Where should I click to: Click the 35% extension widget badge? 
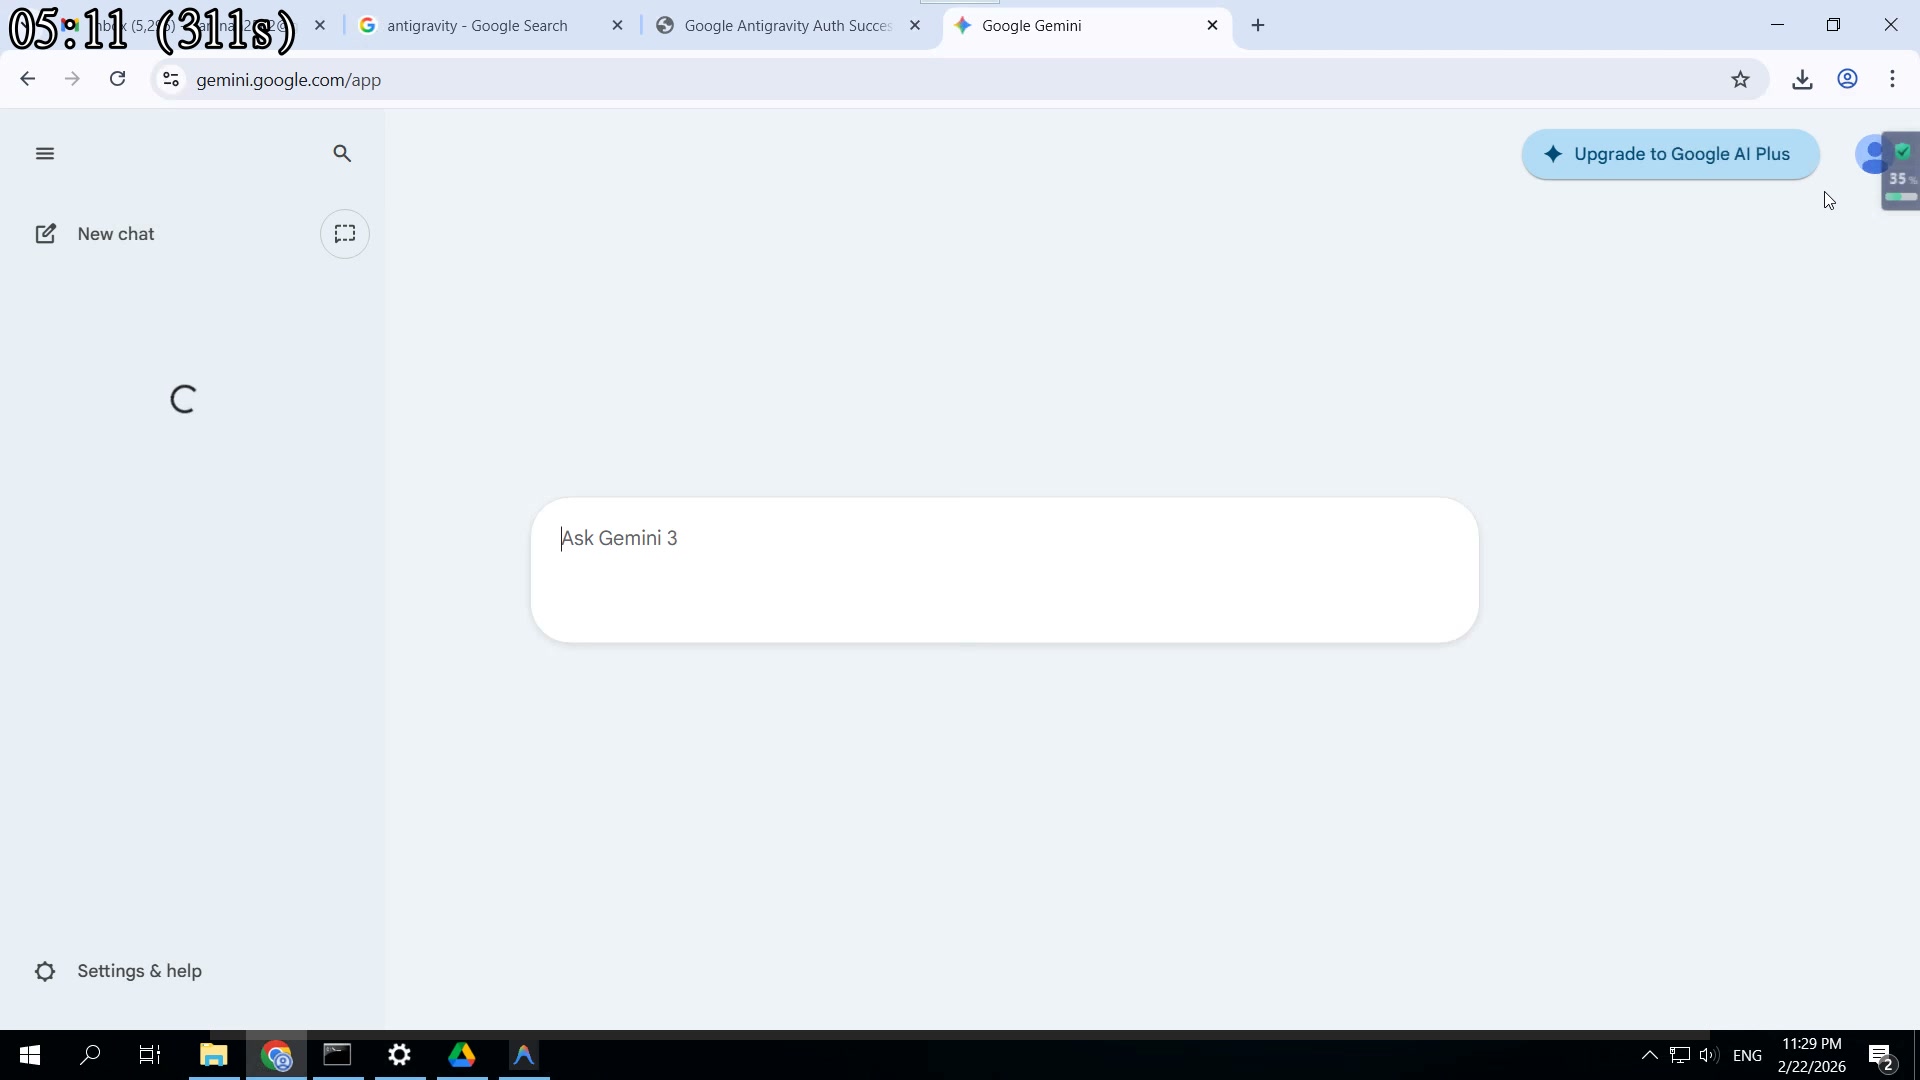[x=1901, y=178]
